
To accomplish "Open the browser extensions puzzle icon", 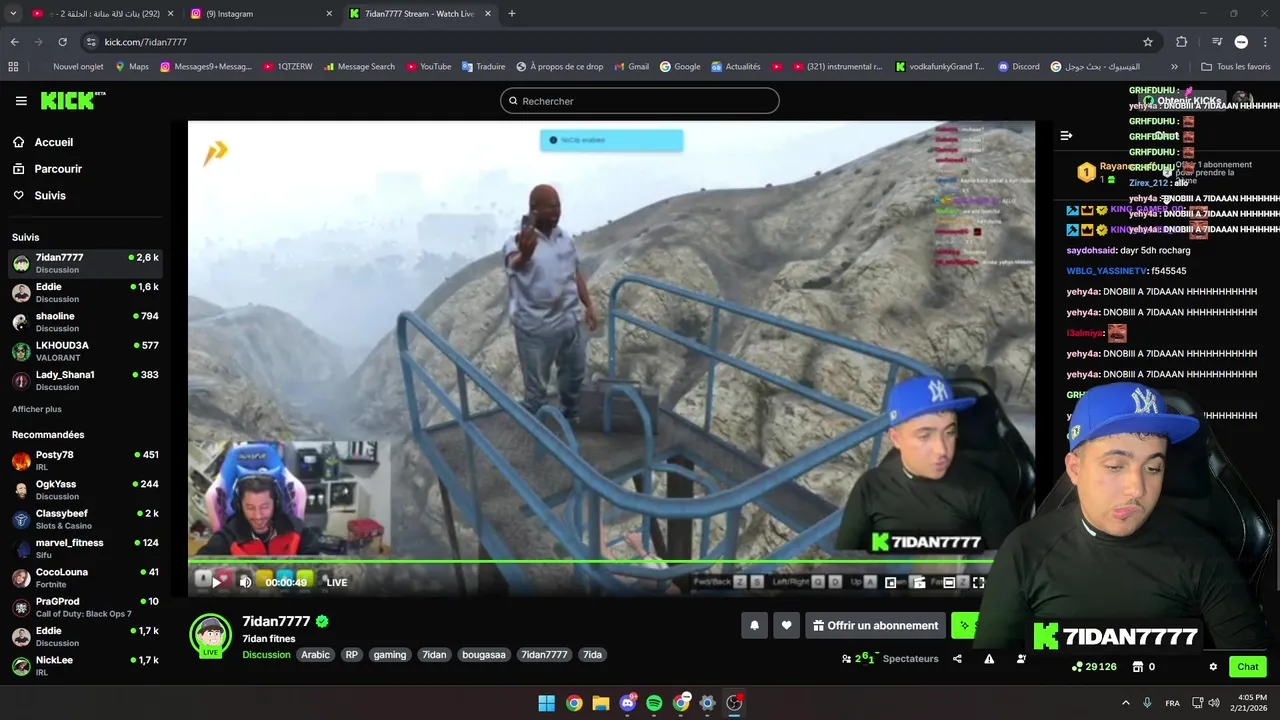I will coord(1182,42).
